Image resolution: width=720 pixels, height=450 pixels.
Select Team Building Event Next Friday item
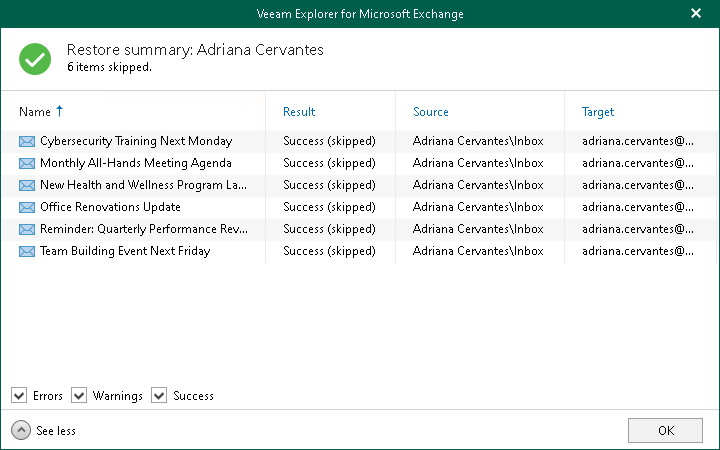pyautogui.click(x=125, y=251)
